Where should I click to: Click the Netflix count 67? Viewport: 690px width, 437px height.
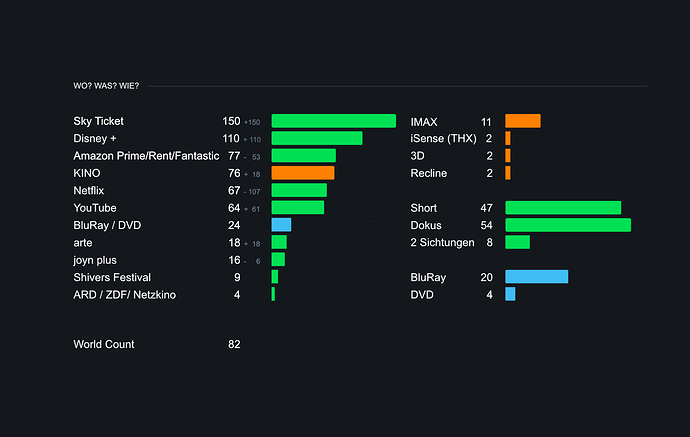tap(234, 191)
